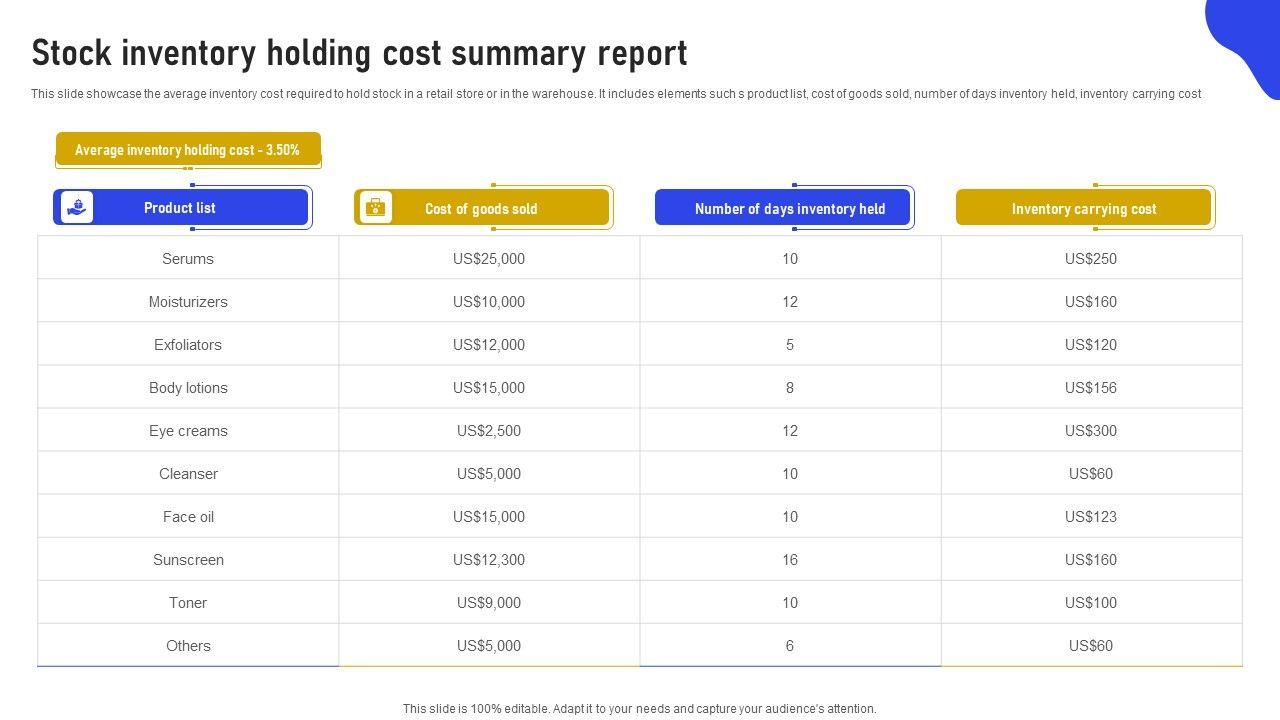Select the Cost of goods sold header
The width and height of the screenshot is (1280, 720).
[481, 209]
